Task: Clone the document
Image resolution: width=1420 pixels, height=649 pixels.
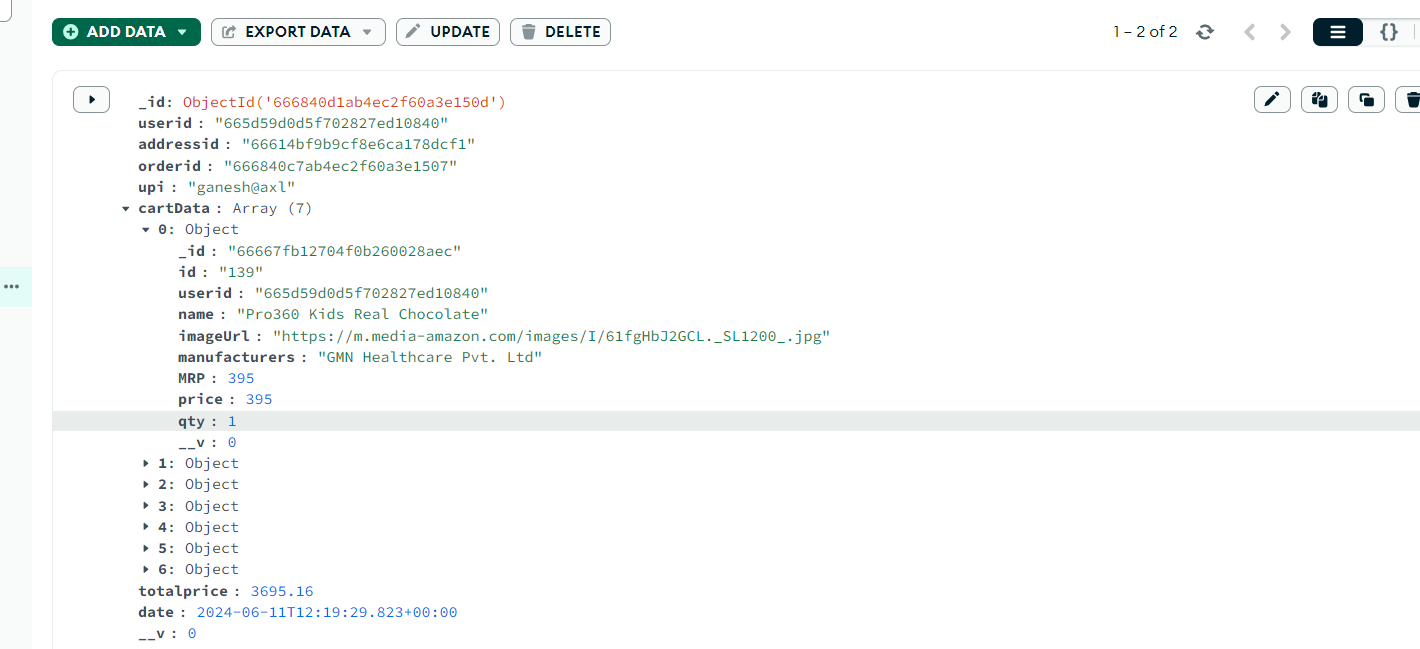Action: (x=1366, y=99)
